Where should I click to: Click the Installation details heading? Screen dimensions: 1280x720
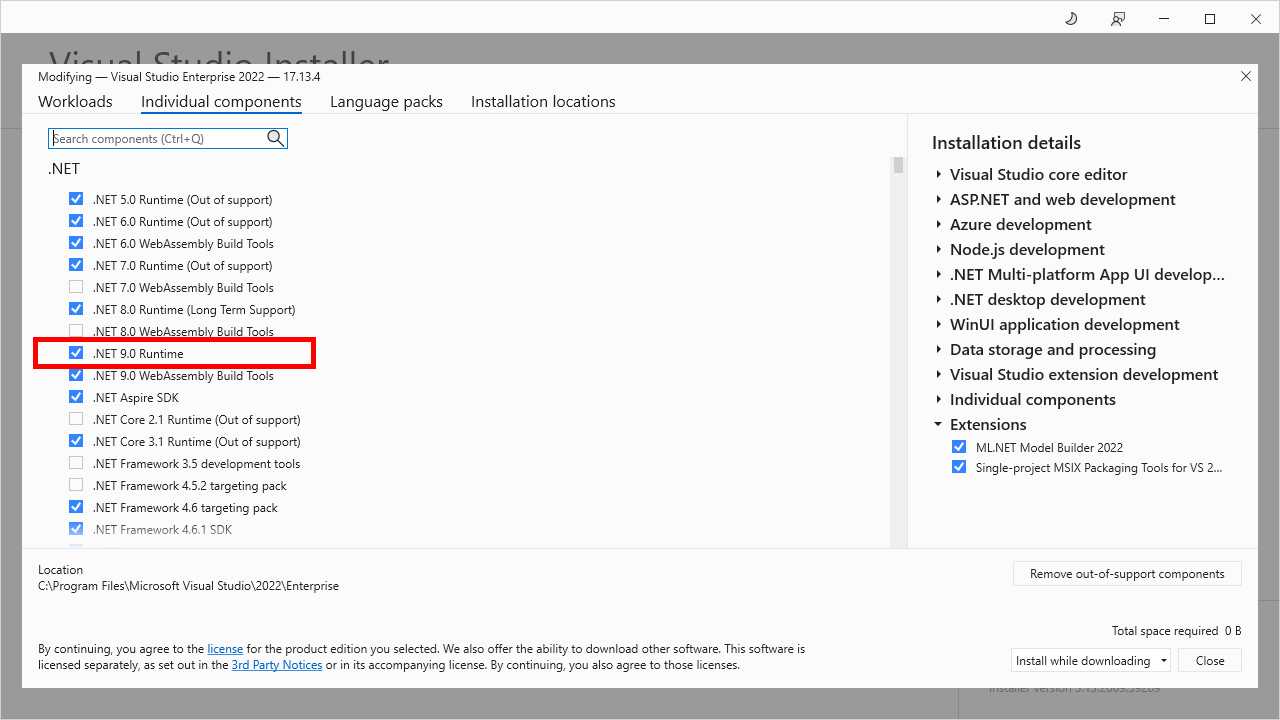coord(1006,143)
